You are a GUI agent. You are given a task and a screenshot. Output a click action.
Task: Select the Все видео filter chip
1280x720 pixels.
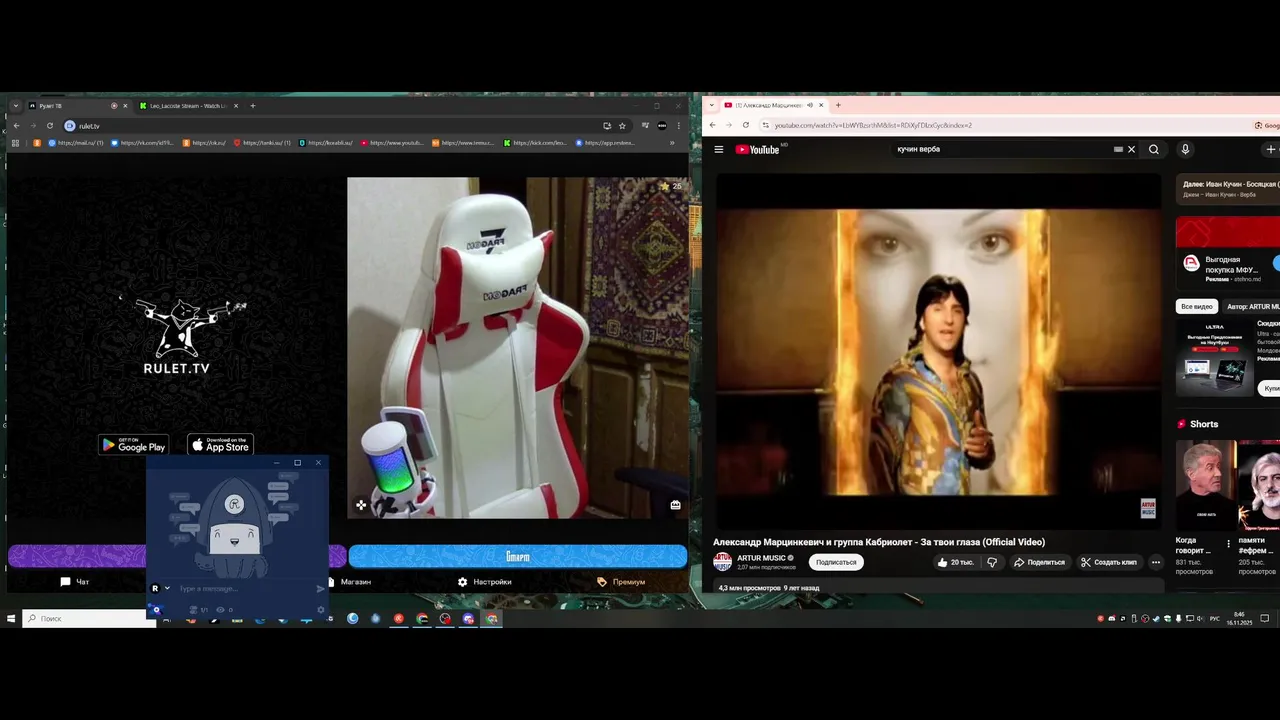point(1196,306)
